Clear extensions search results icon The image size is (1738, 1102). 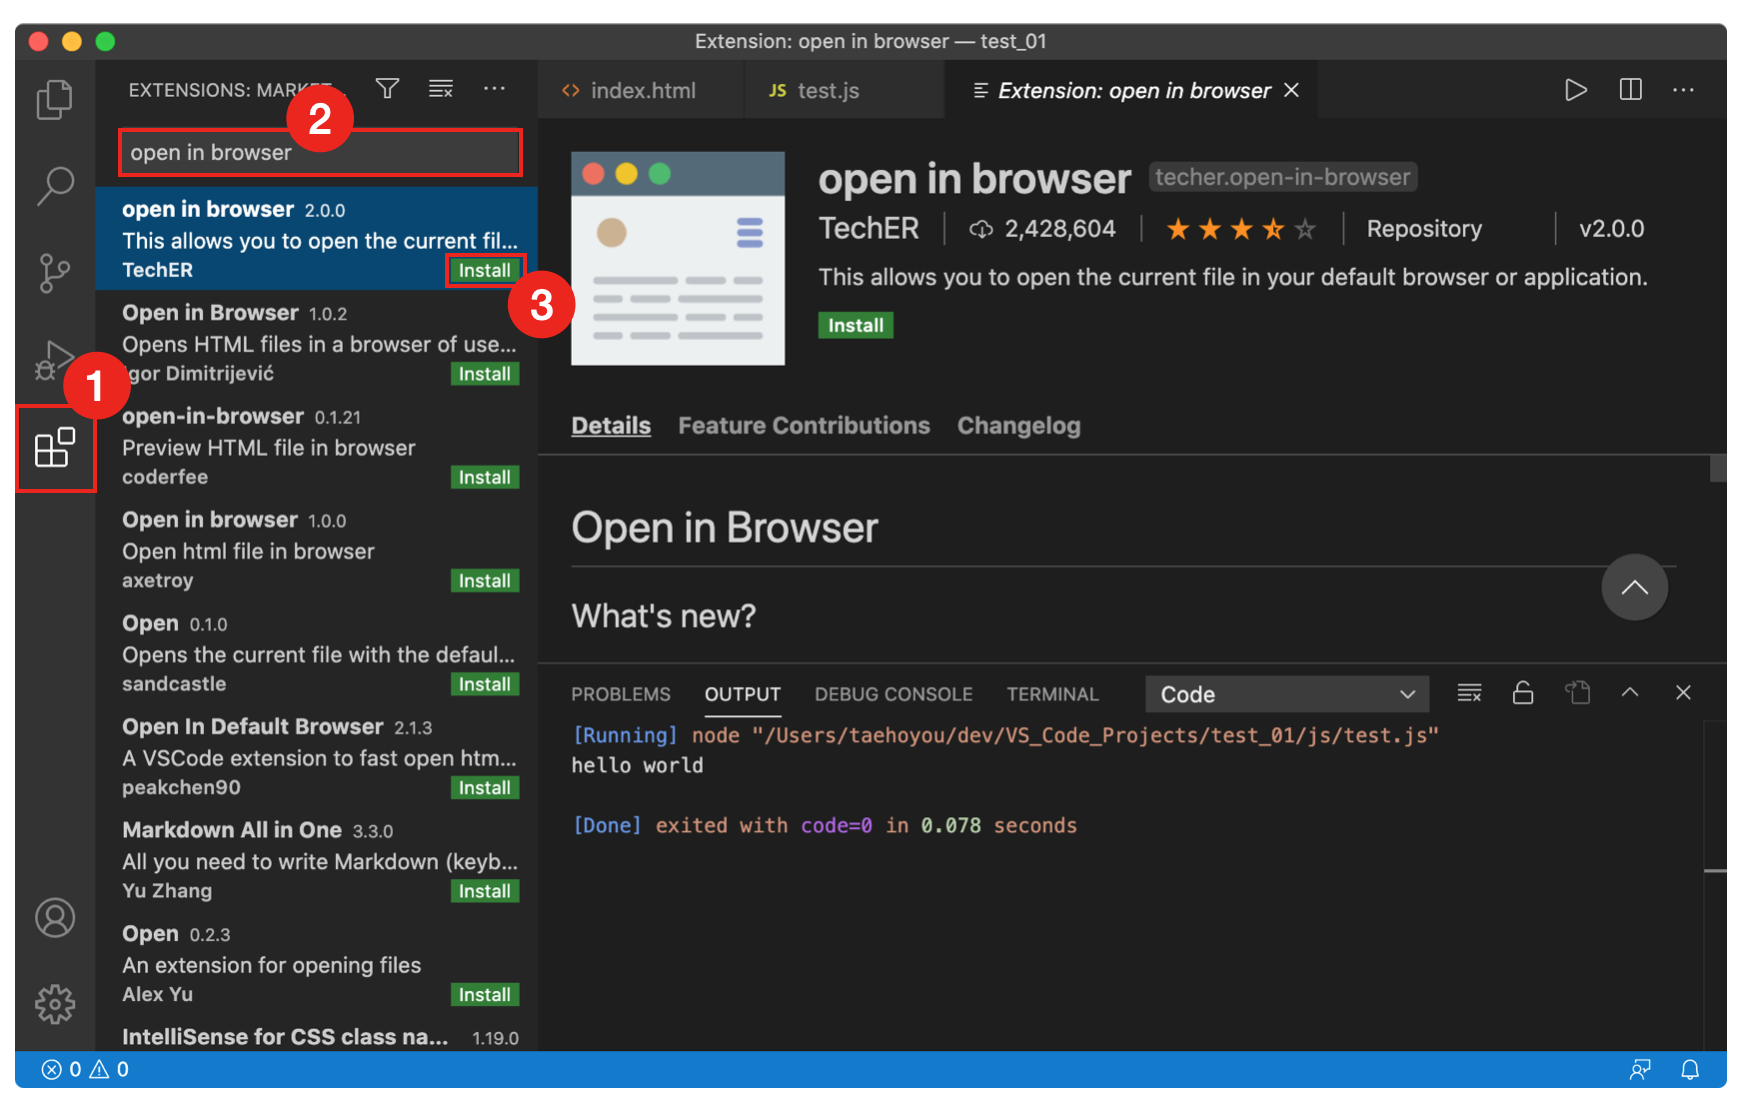pos(441,89)
